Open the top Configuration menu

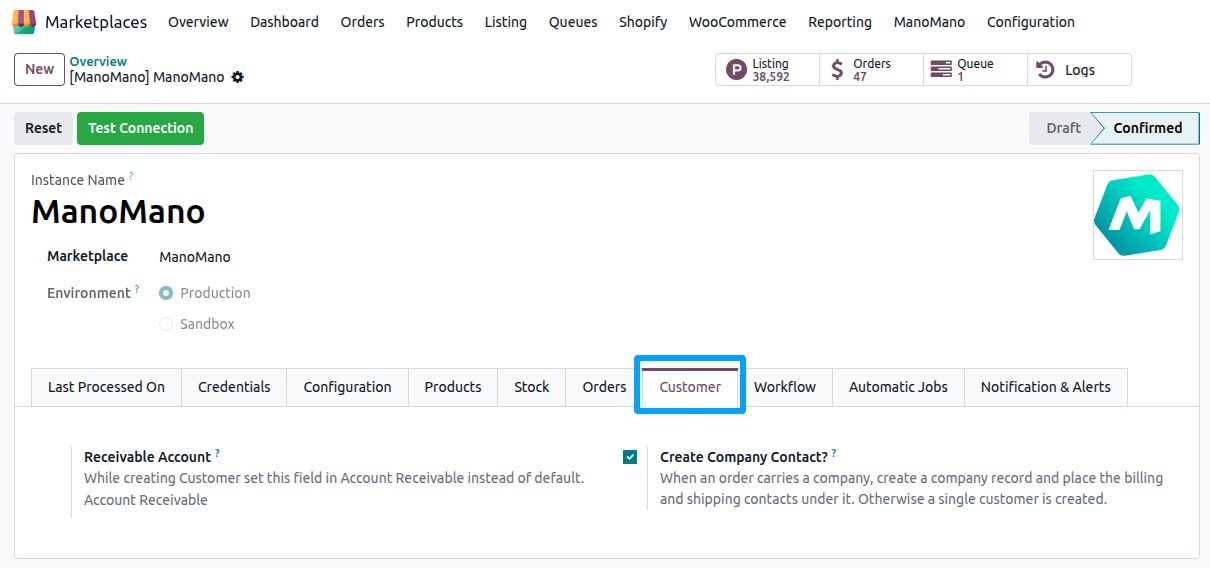point(1031,22)
